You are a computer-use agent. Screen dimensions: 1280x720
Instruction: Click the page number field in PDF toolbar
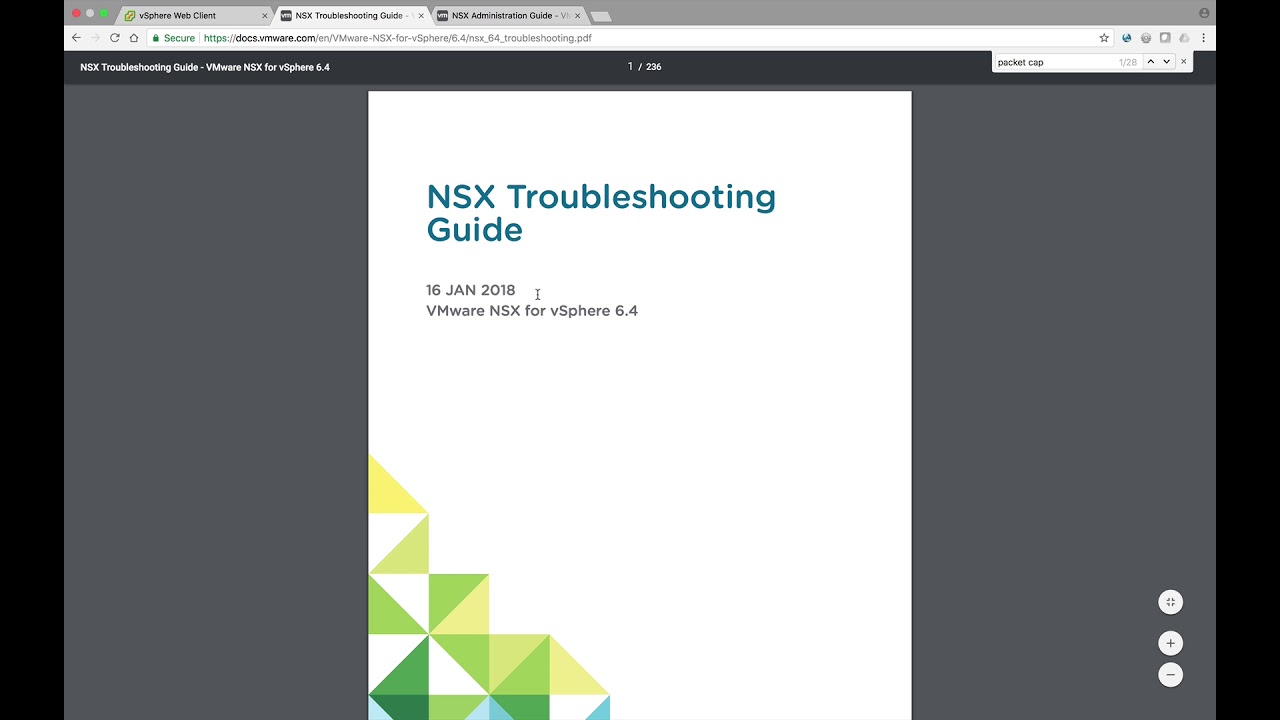click(630, 67)
